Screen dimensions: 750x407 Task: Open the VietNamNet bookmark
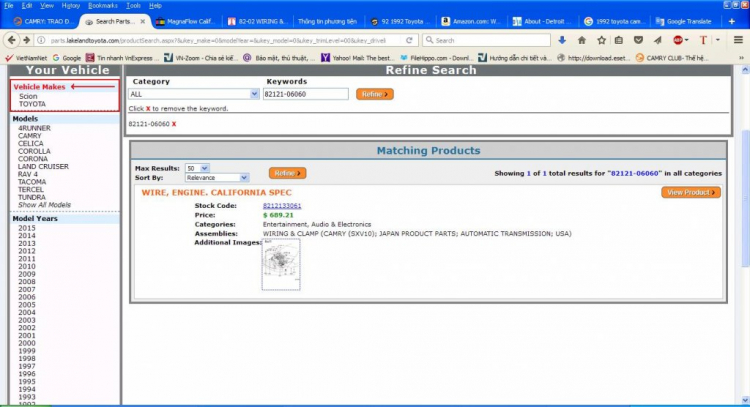coord(26,58)
